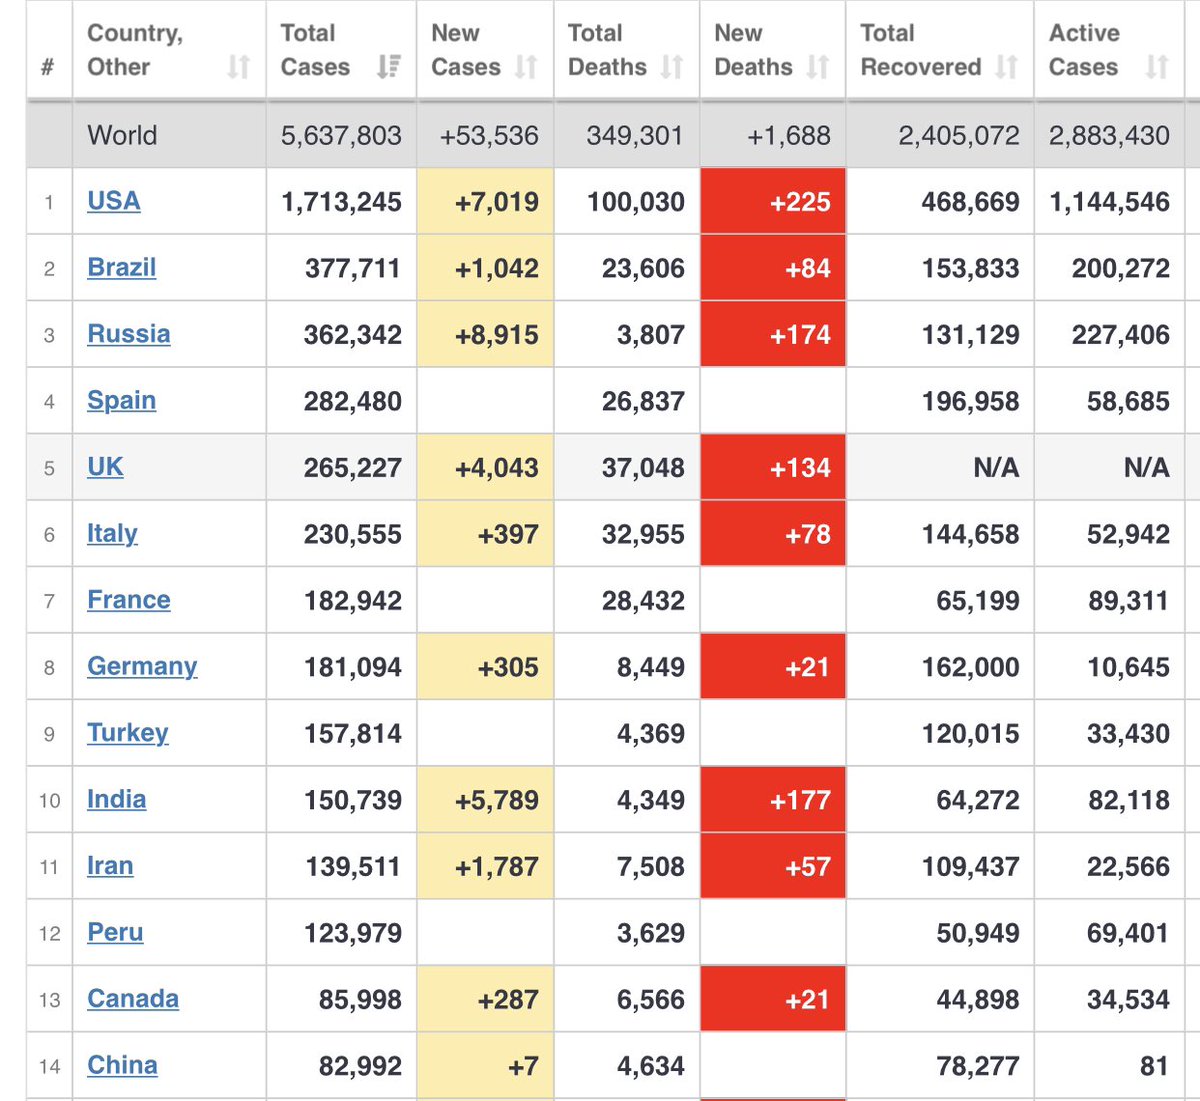Select Russia new cases +8,915

point(496,335)
